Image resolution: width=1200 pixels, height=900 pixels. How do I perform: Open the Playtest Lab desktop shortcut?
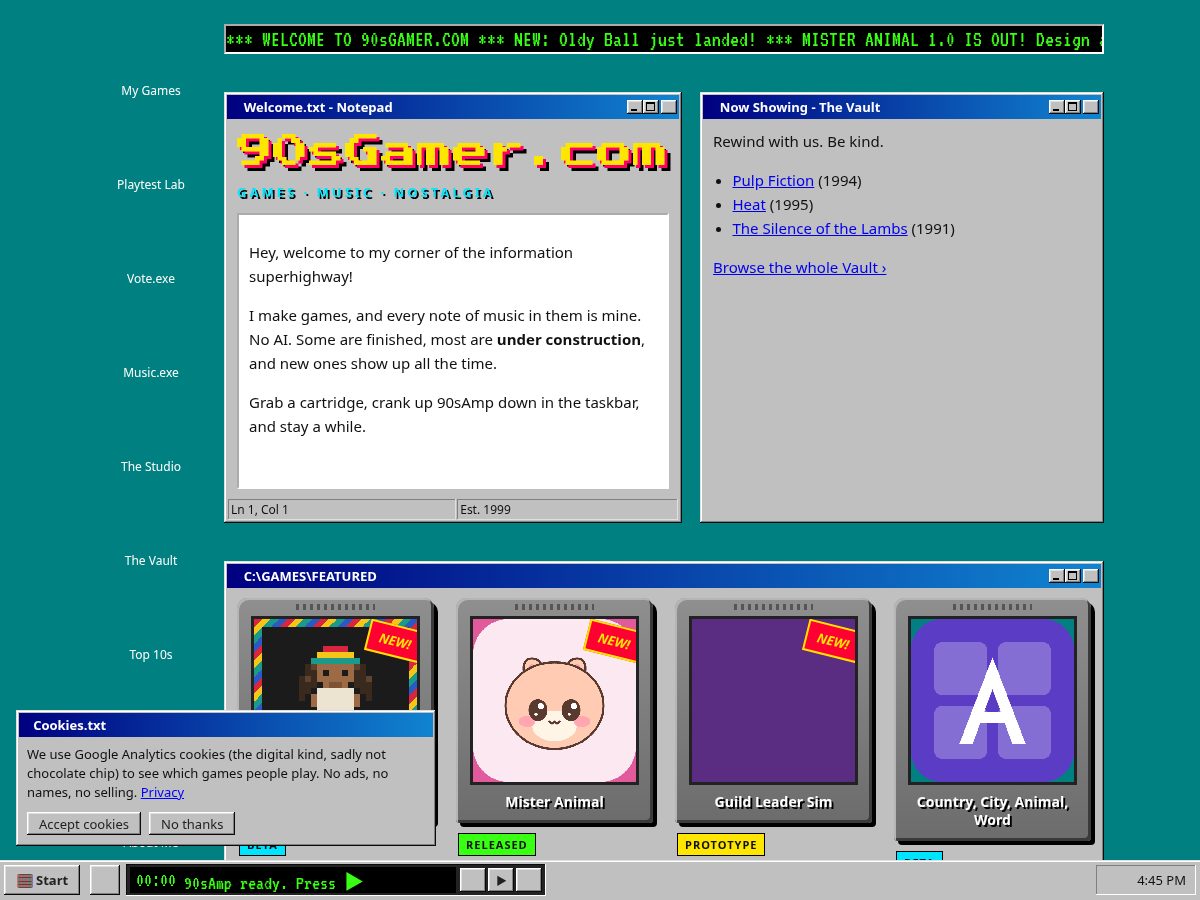151,184
